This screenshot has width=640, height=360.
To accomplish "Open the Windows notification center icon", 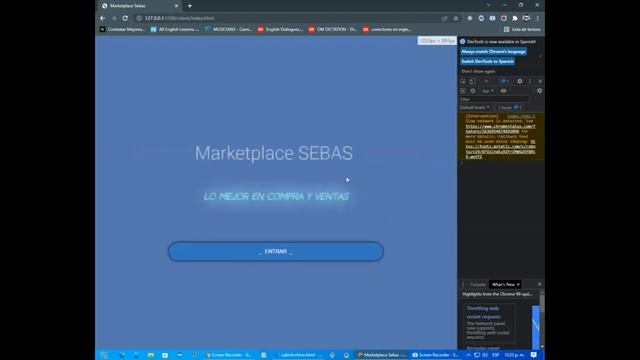I will pyautogui.click(x=533, y=355).
